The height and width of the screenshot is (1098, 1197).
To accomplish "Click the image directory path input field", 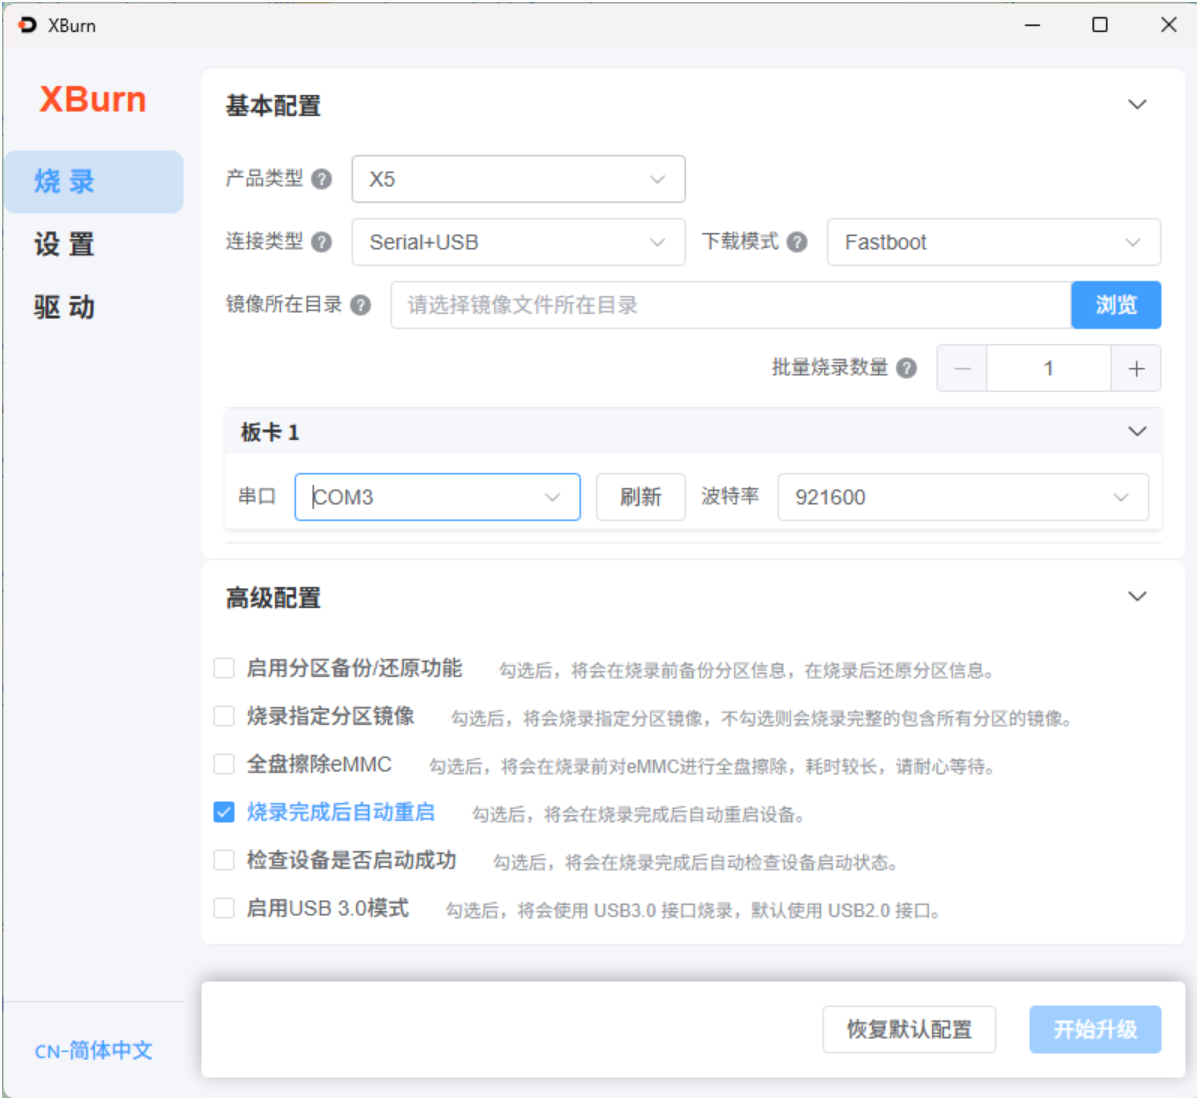I will 730,305.
